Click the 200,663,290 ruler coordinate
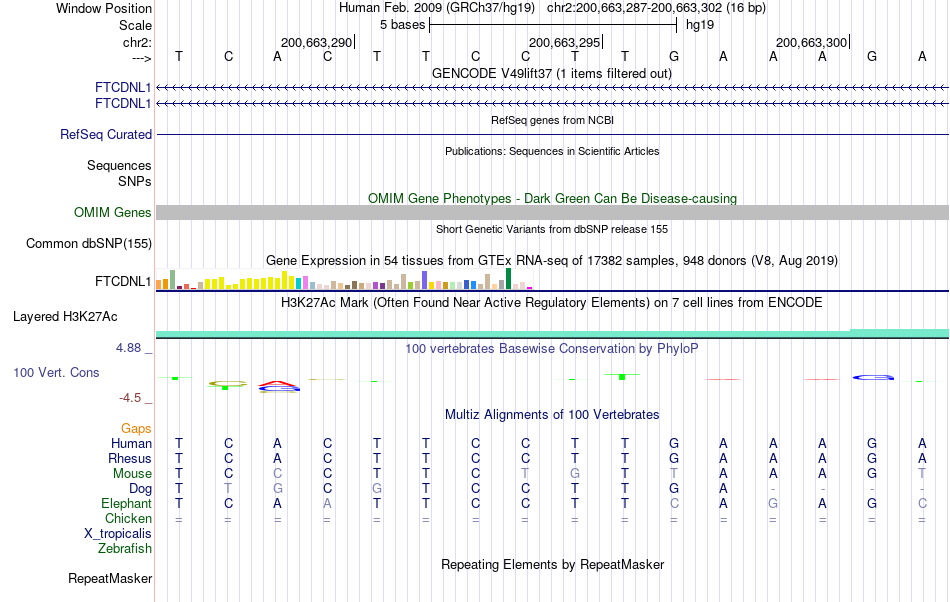This screenshot has height=602, width=950. tap(316, 42)
